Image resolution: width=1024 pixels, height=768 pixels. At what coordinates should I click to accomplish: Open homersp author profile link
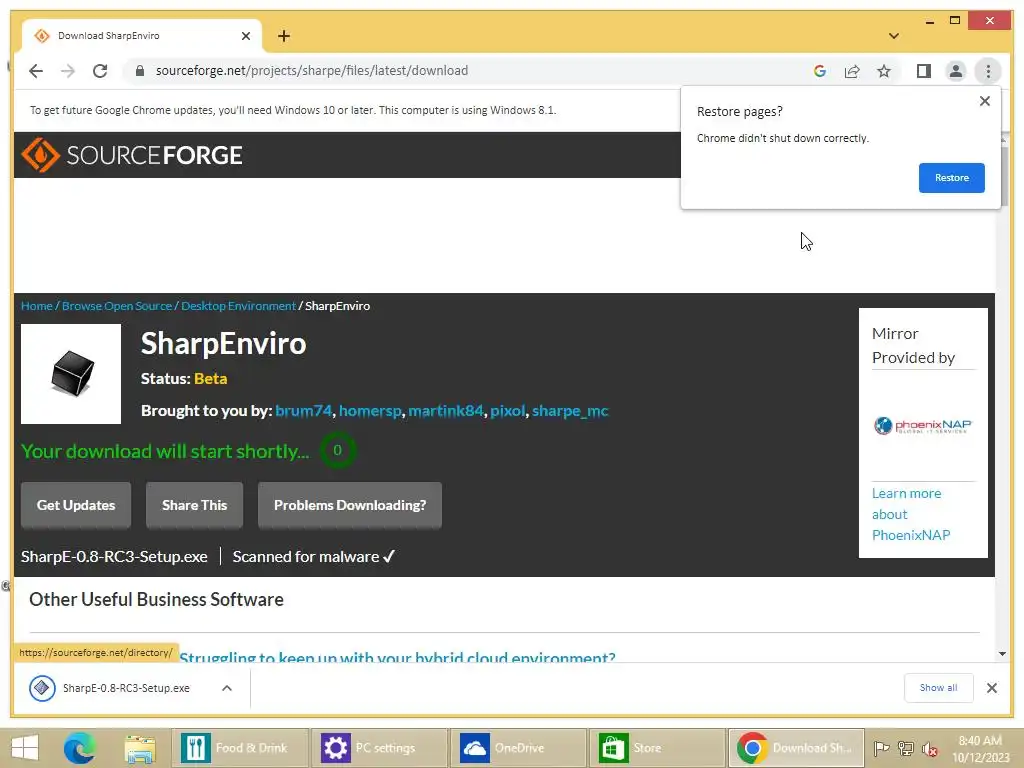(x=370, y=411)
